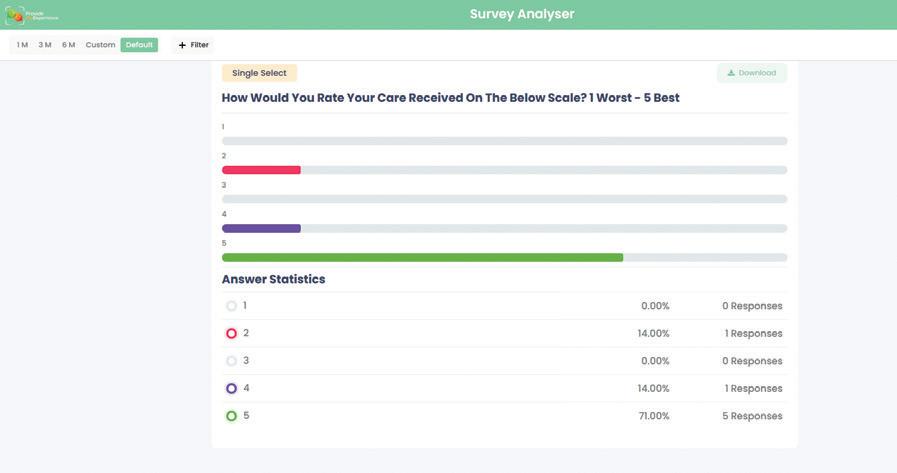
Task: Select the red circle for answer 2
Action: [x=231, y=334]
